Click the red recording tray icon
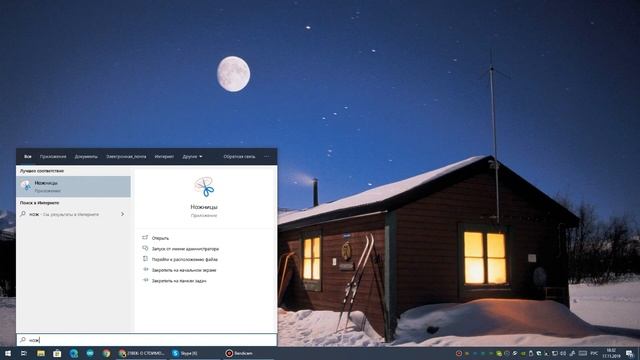Screen dimensions: 640x360 click(459, 353)
